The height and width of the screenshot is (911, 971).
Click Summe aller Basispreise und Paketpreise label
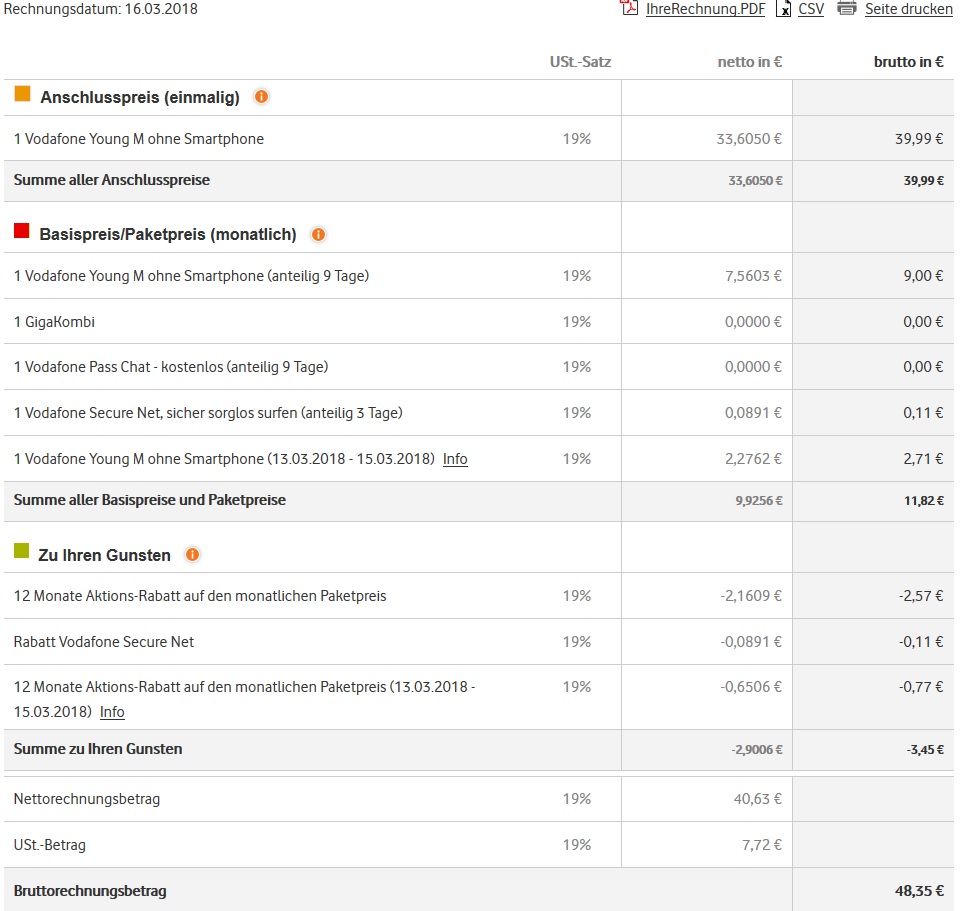150,500
